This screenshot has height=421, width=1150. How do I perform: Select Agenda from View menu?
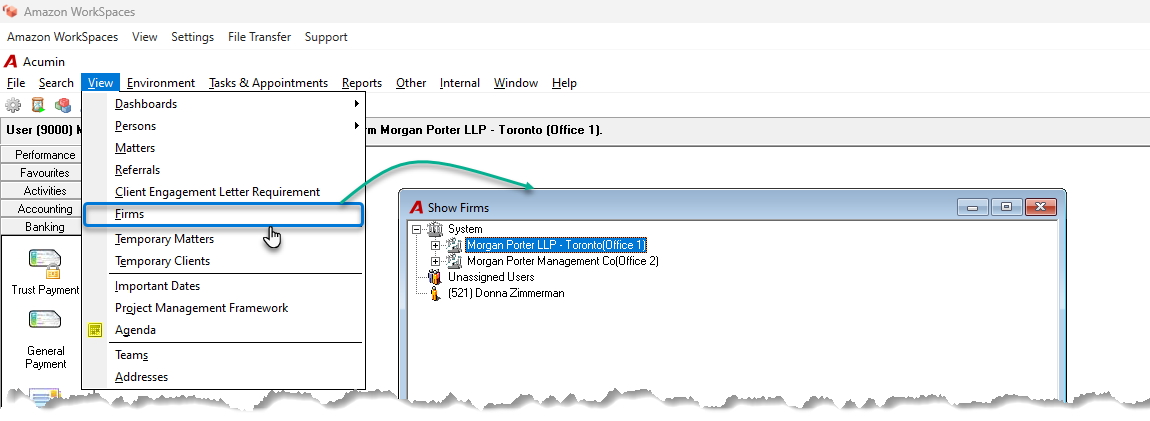(224, 330)
